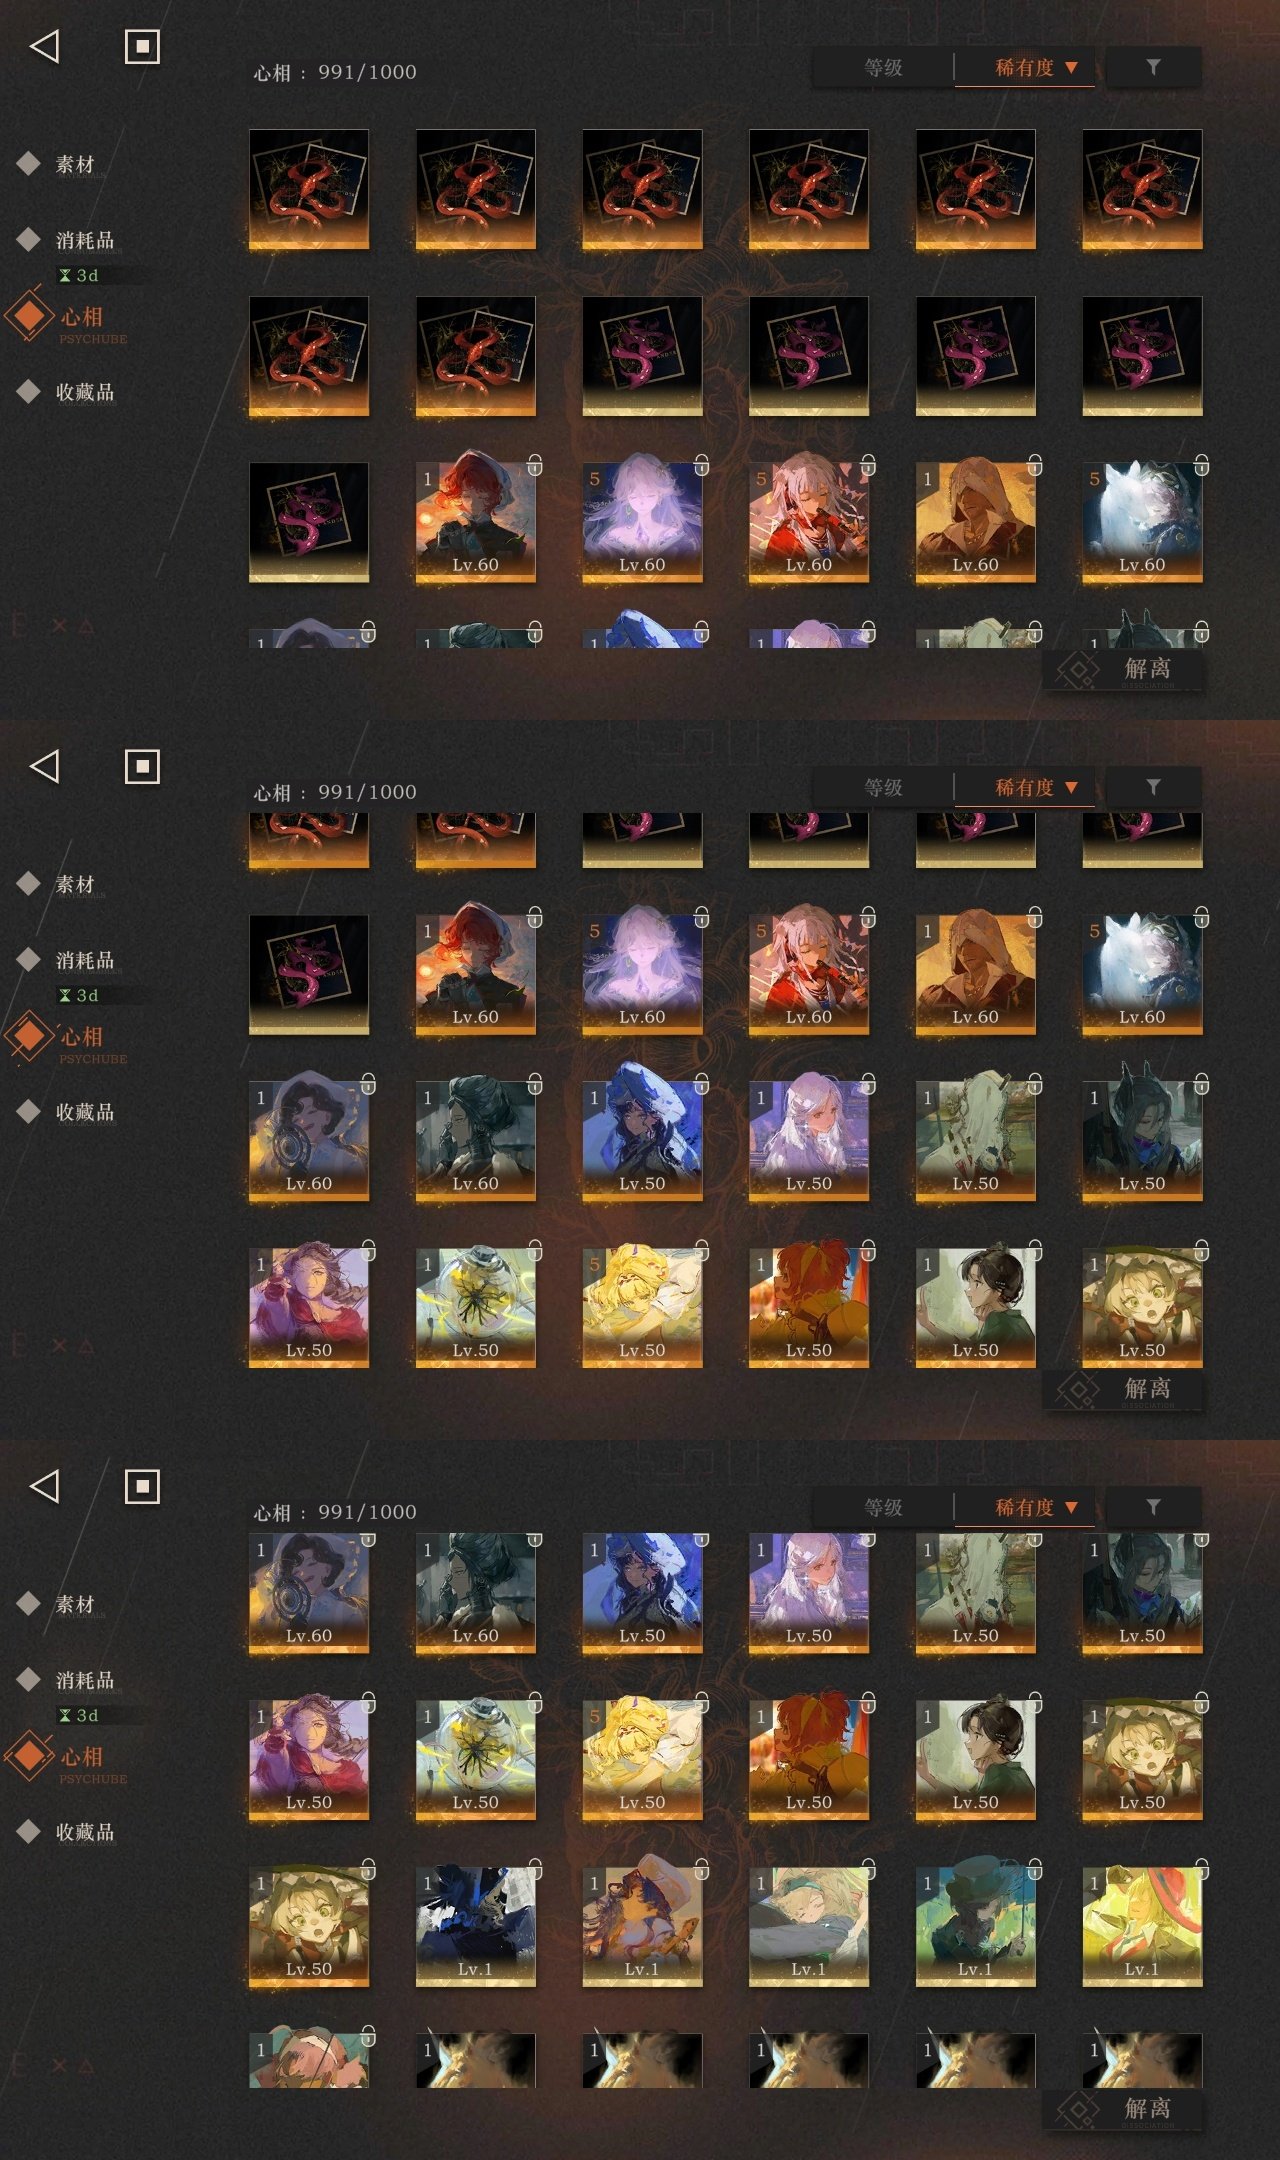Click the funnel filter icon in the middle screenshot
The width and height of the screenshot is (1280, 2160).
(x=1153, y=787)
